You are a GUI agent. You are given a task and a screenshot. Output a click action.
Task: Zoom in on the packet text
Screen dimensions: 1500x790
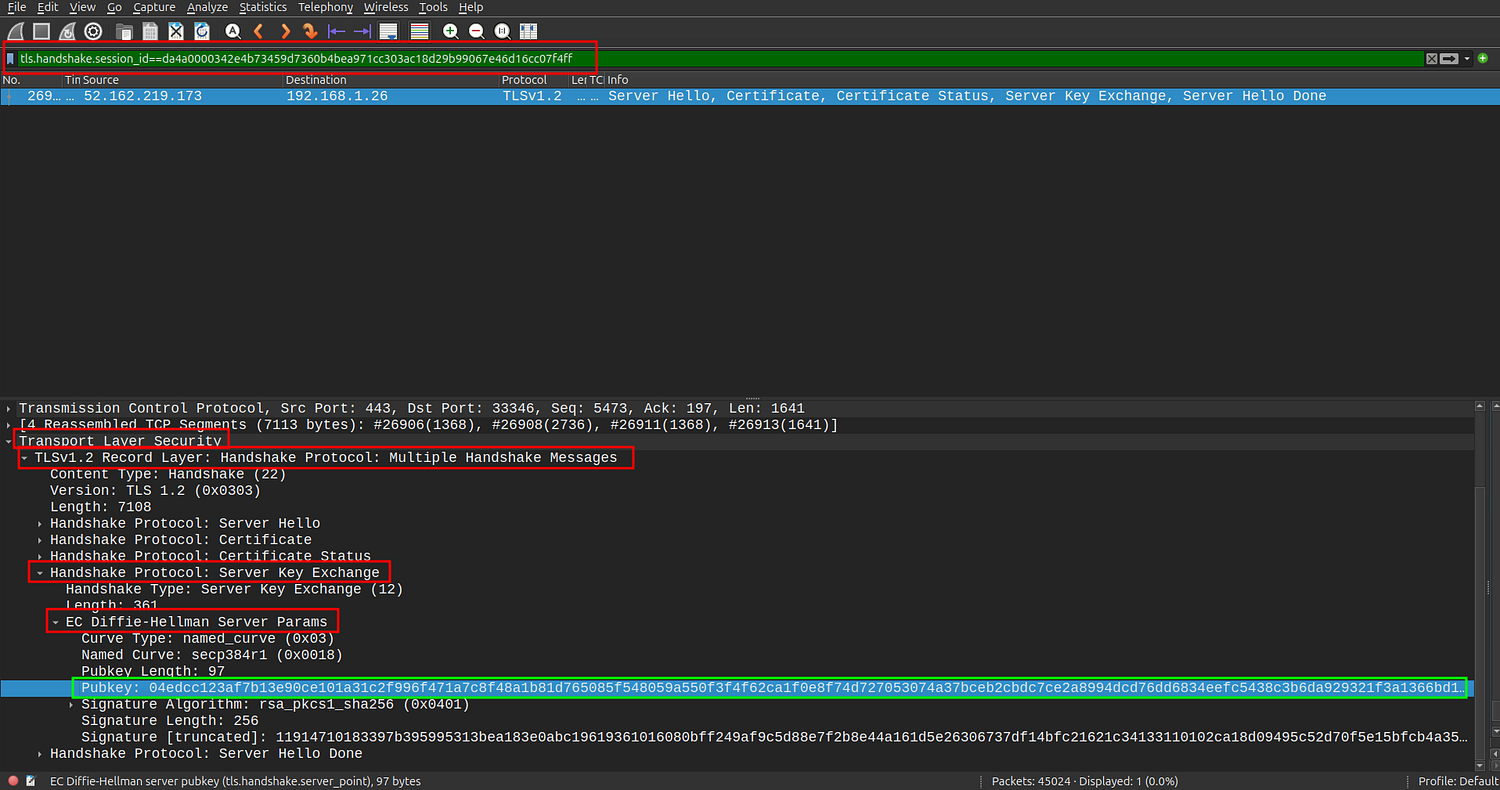[451, 31]
